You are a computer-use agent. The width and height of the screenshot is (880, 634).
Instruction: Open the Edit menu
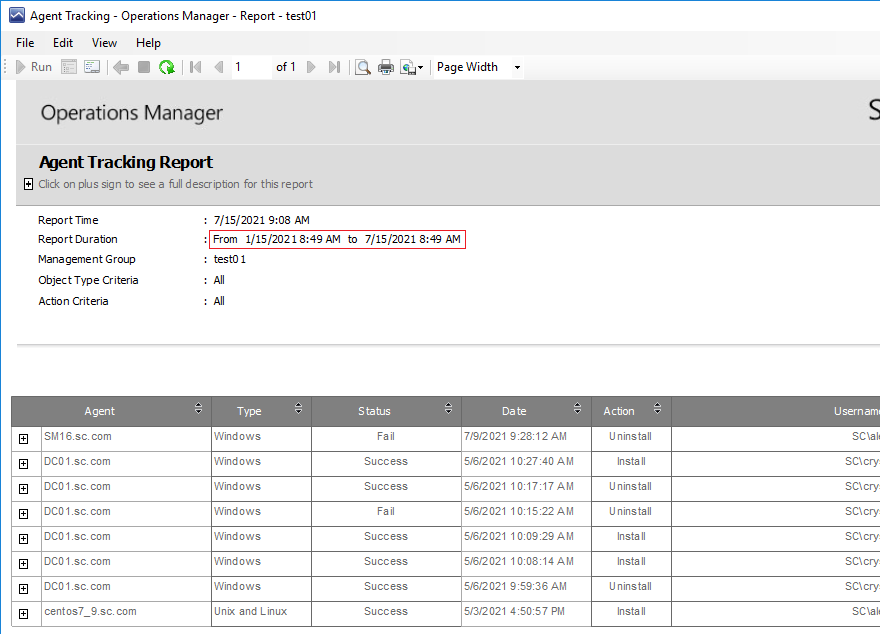(63, 43)
